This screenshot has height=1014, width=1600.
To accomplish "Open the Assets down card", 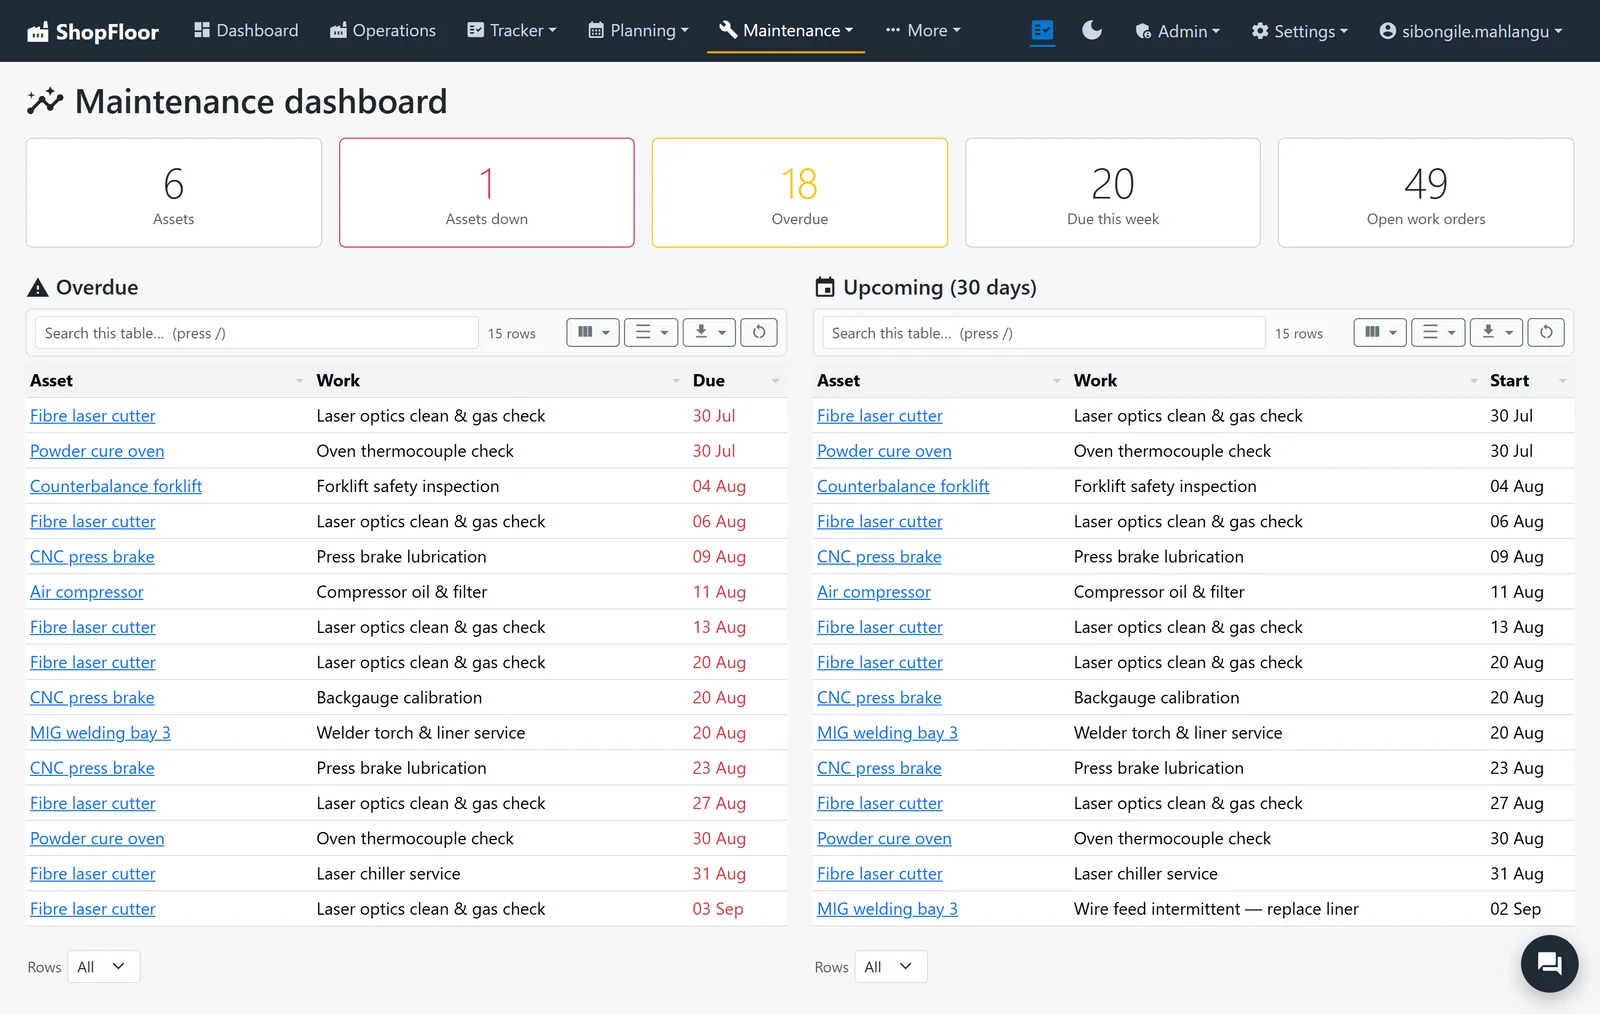I will [x=487, y=193].
